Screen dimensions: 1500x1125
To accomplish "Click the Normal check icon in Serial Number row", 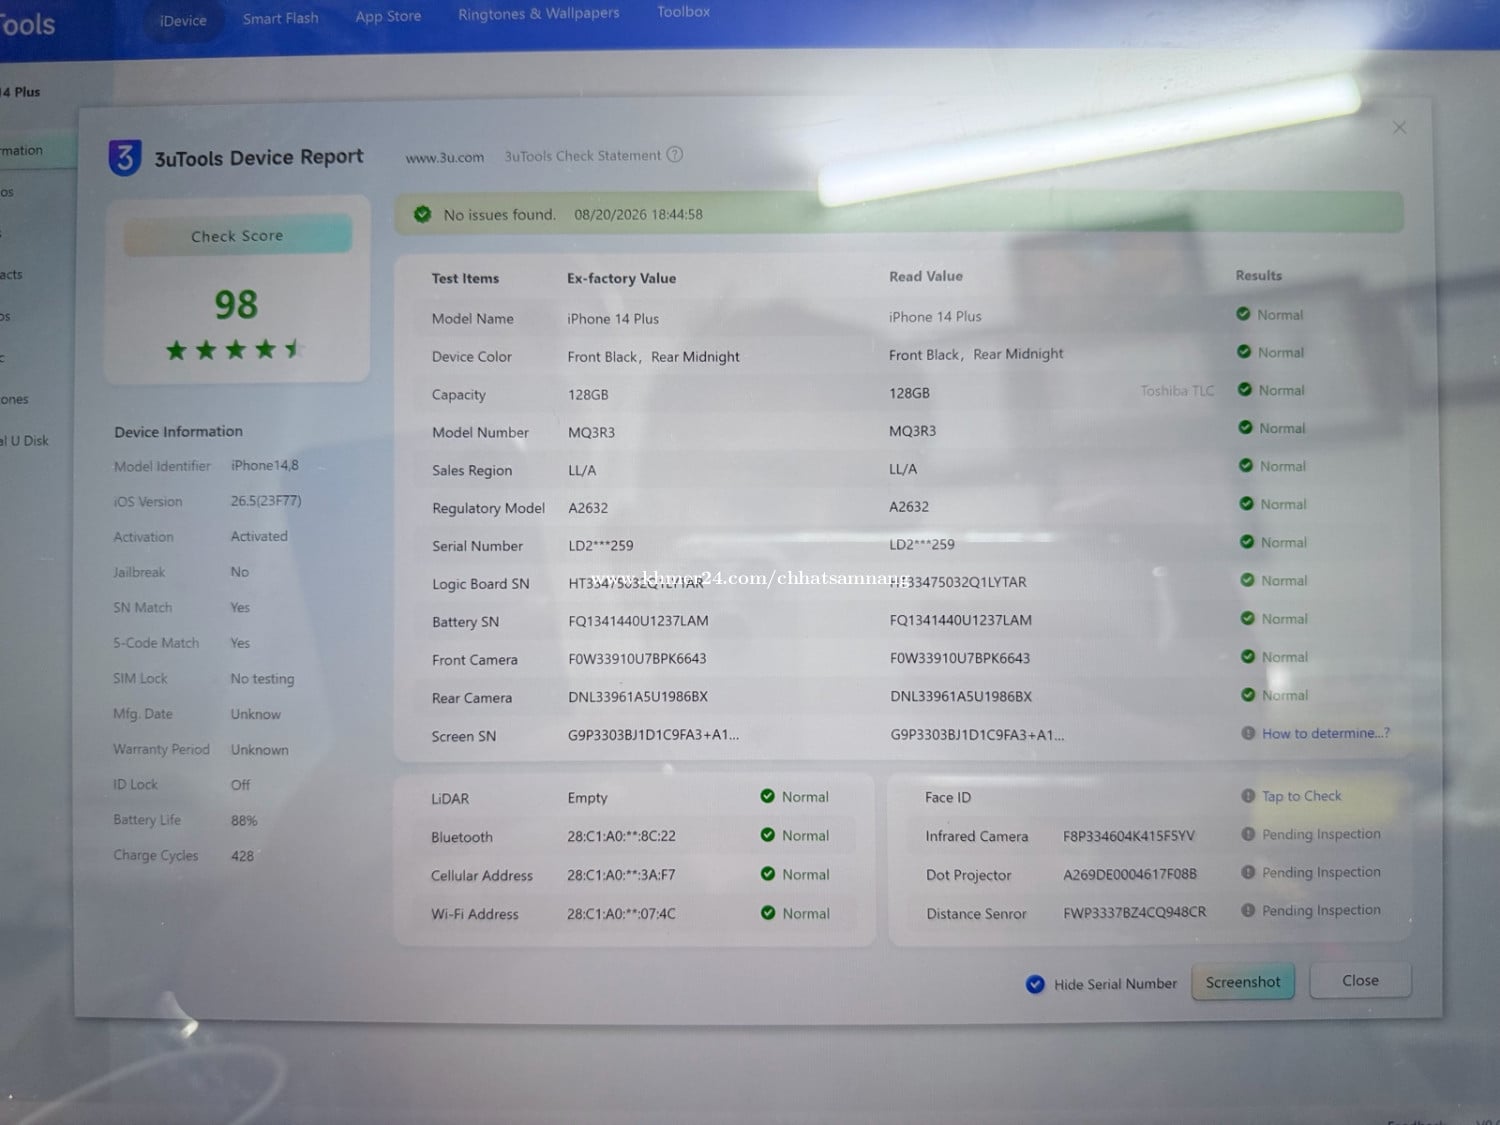I will [1247, 542].
